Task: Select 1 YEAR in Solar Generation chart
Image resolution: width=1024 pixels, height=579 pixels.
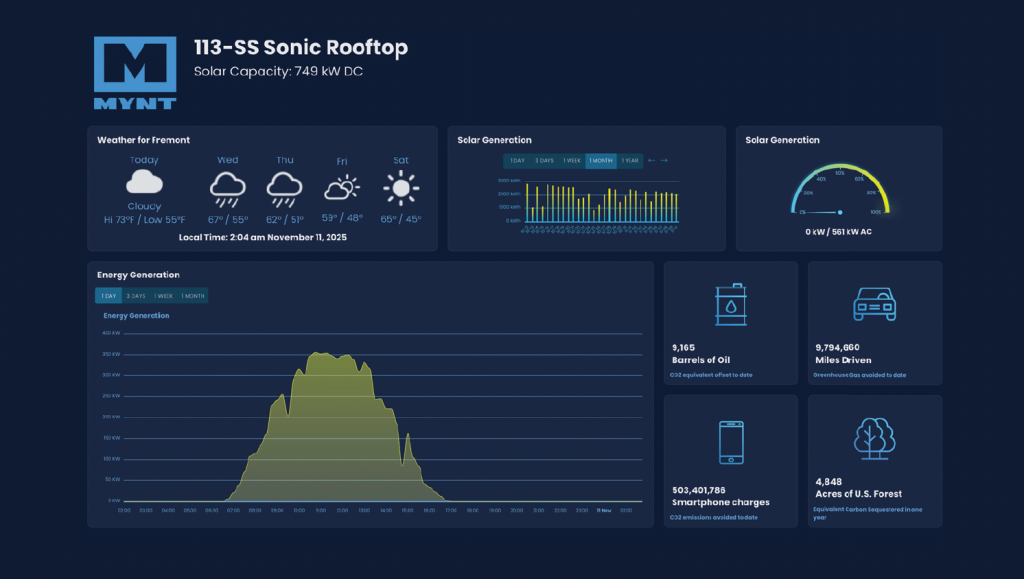Action: tap(630, 161)
